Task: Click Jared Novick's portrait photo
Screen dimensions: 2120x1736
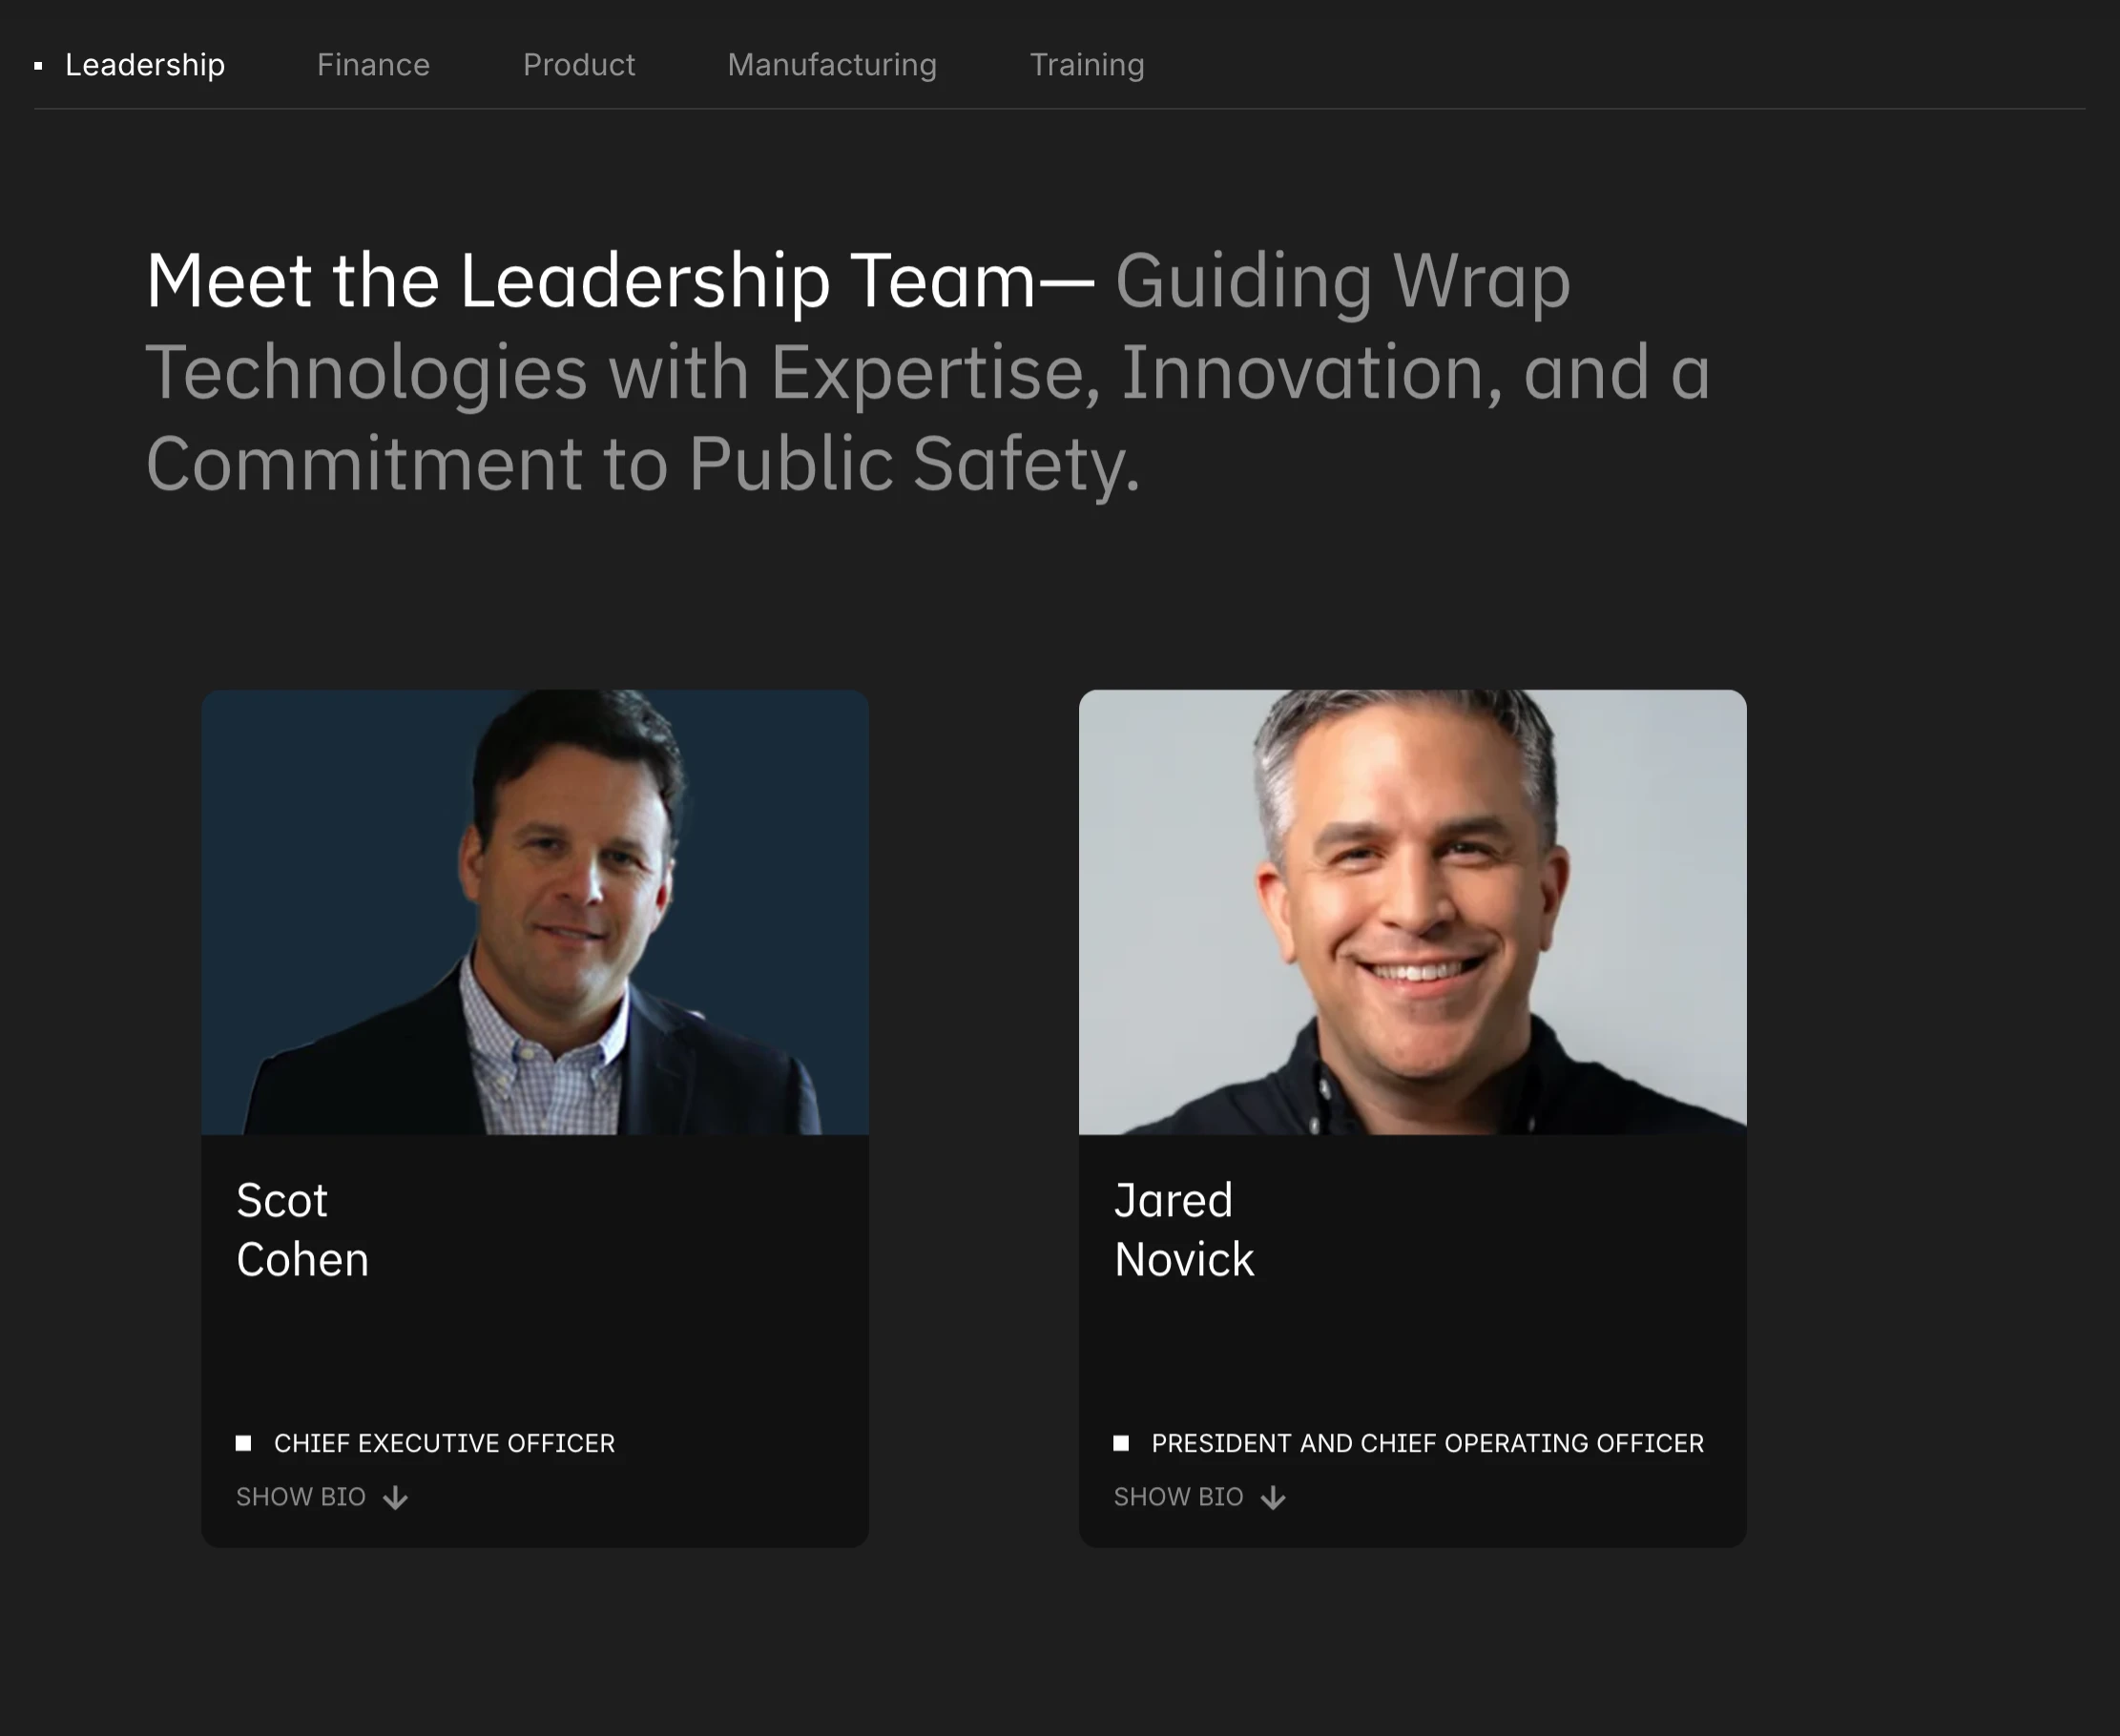Action: pos(1412,912)
